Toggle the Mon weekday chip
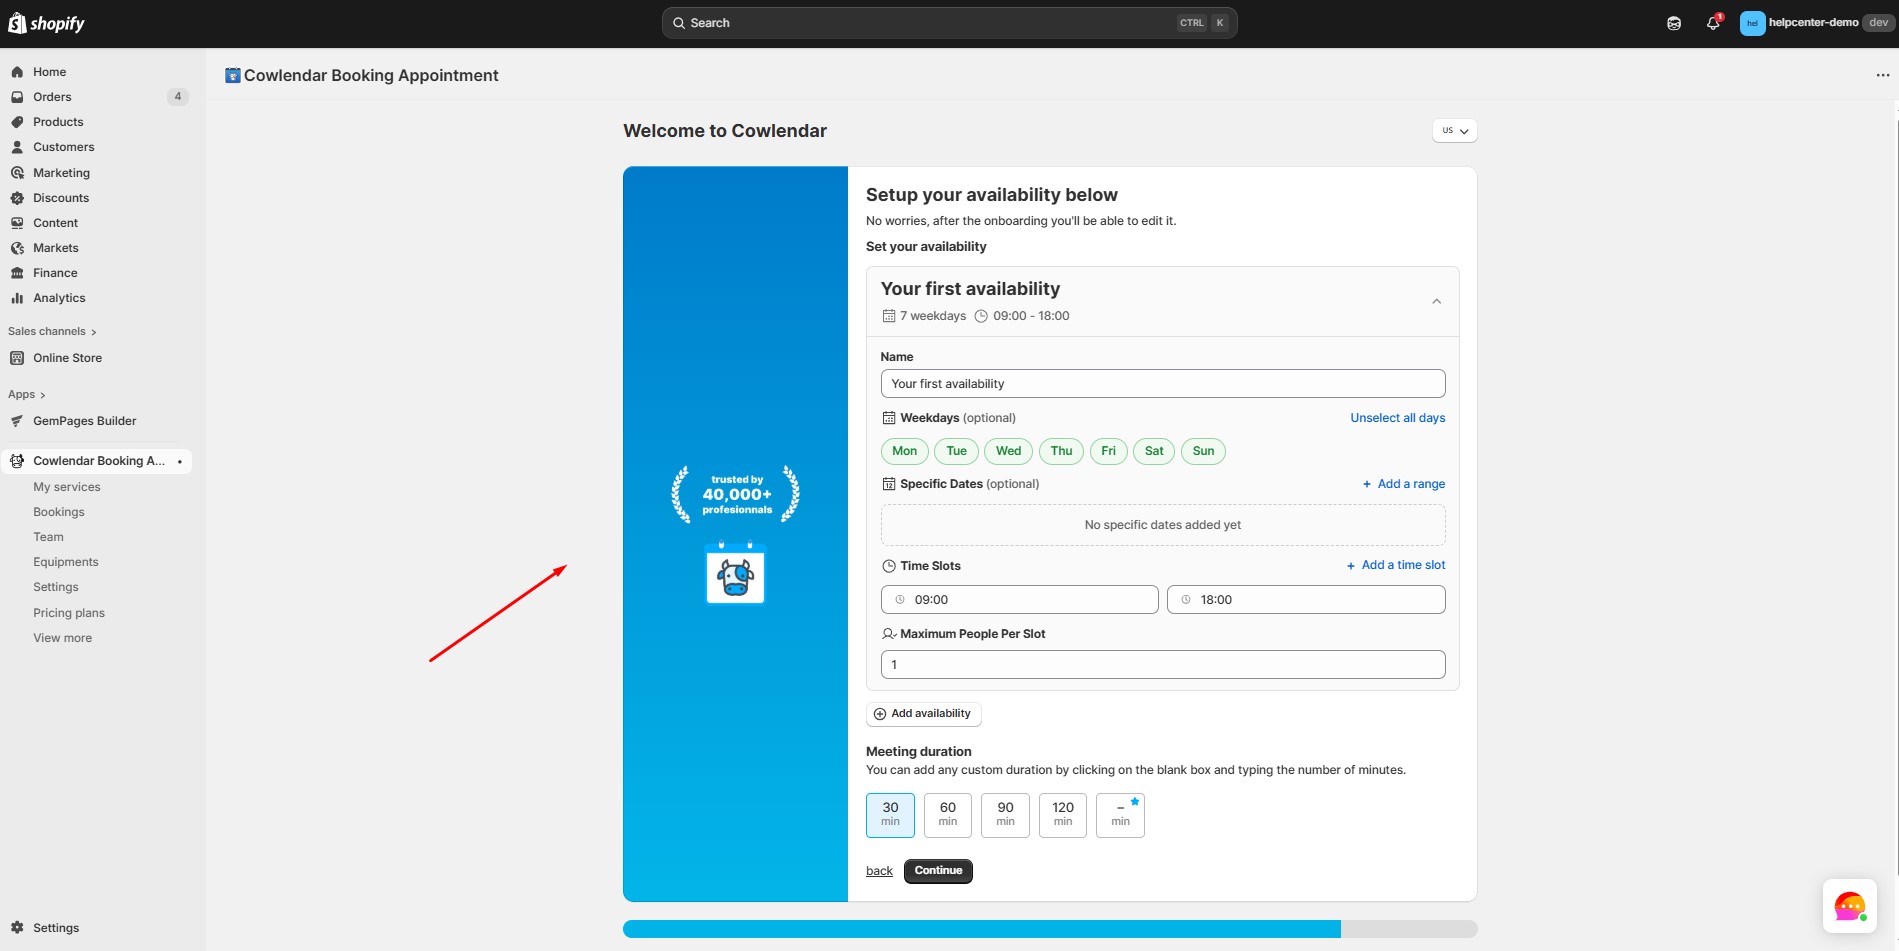This screenshot has width=1899, height=951. click(904, 451)
